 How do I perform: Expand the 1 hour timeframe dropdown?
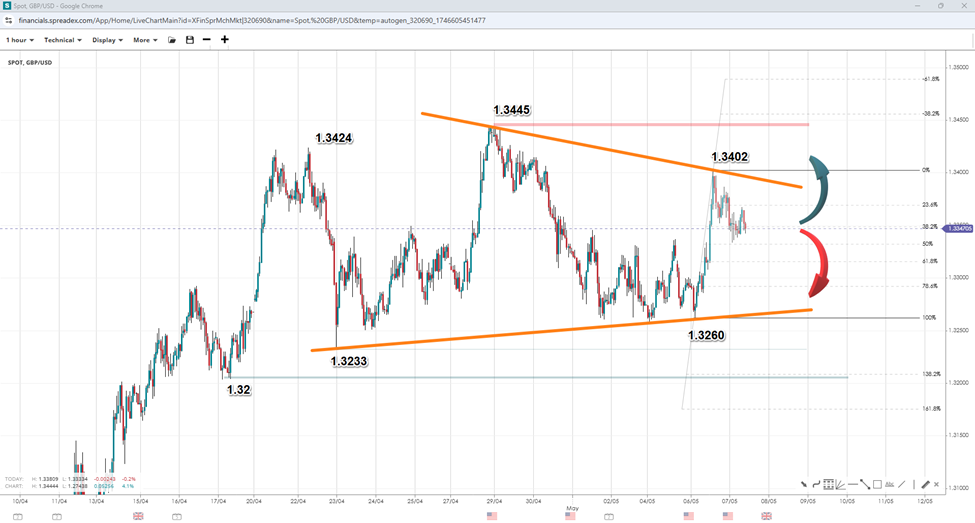pyautogui.click(x=20, y=40)
